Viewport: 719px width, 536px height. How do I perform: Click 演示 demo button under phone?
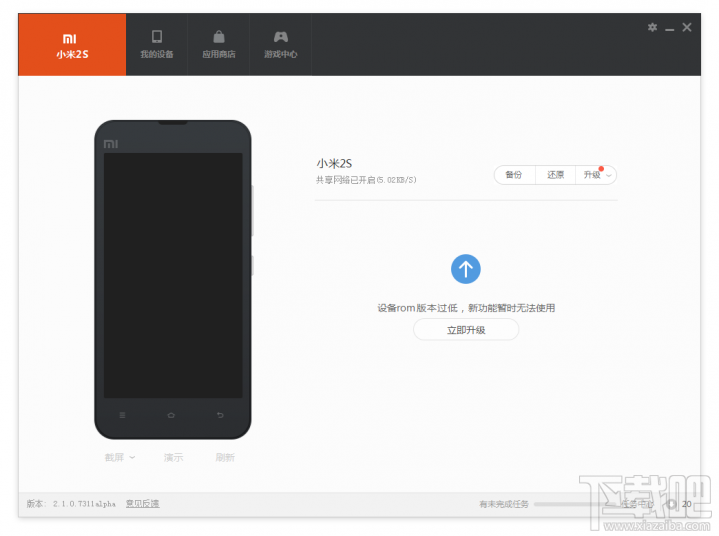[x=173, y=457]
